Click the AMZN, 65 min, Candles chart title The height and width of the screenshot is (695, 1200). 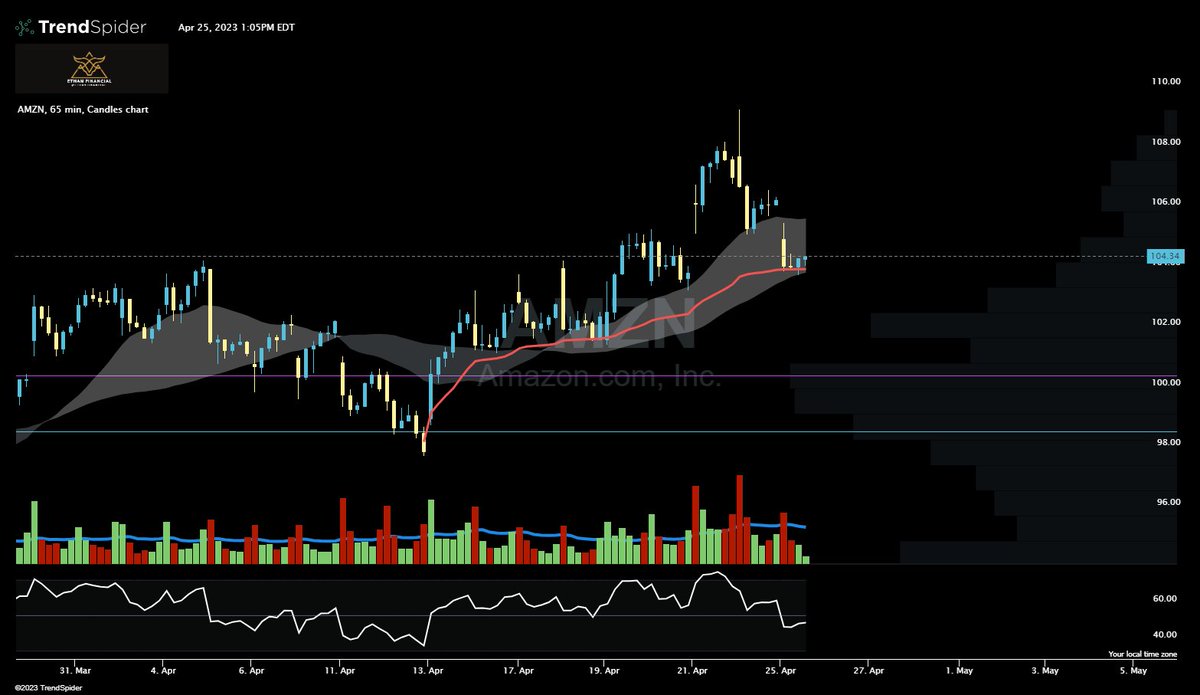pyautogui.click(x=82, y=109)
